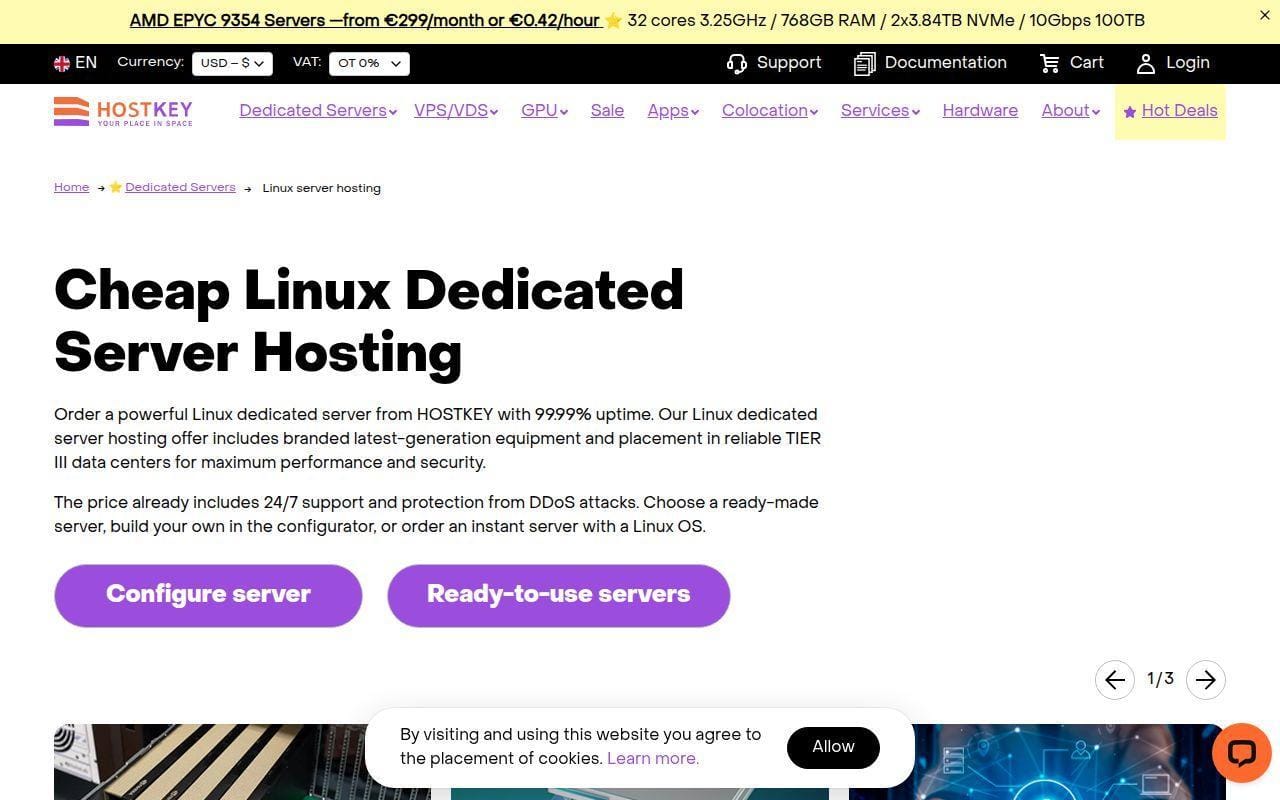
Task: Click the Linux server hosting breadcrumb text
Action: [x=321, y=188]
